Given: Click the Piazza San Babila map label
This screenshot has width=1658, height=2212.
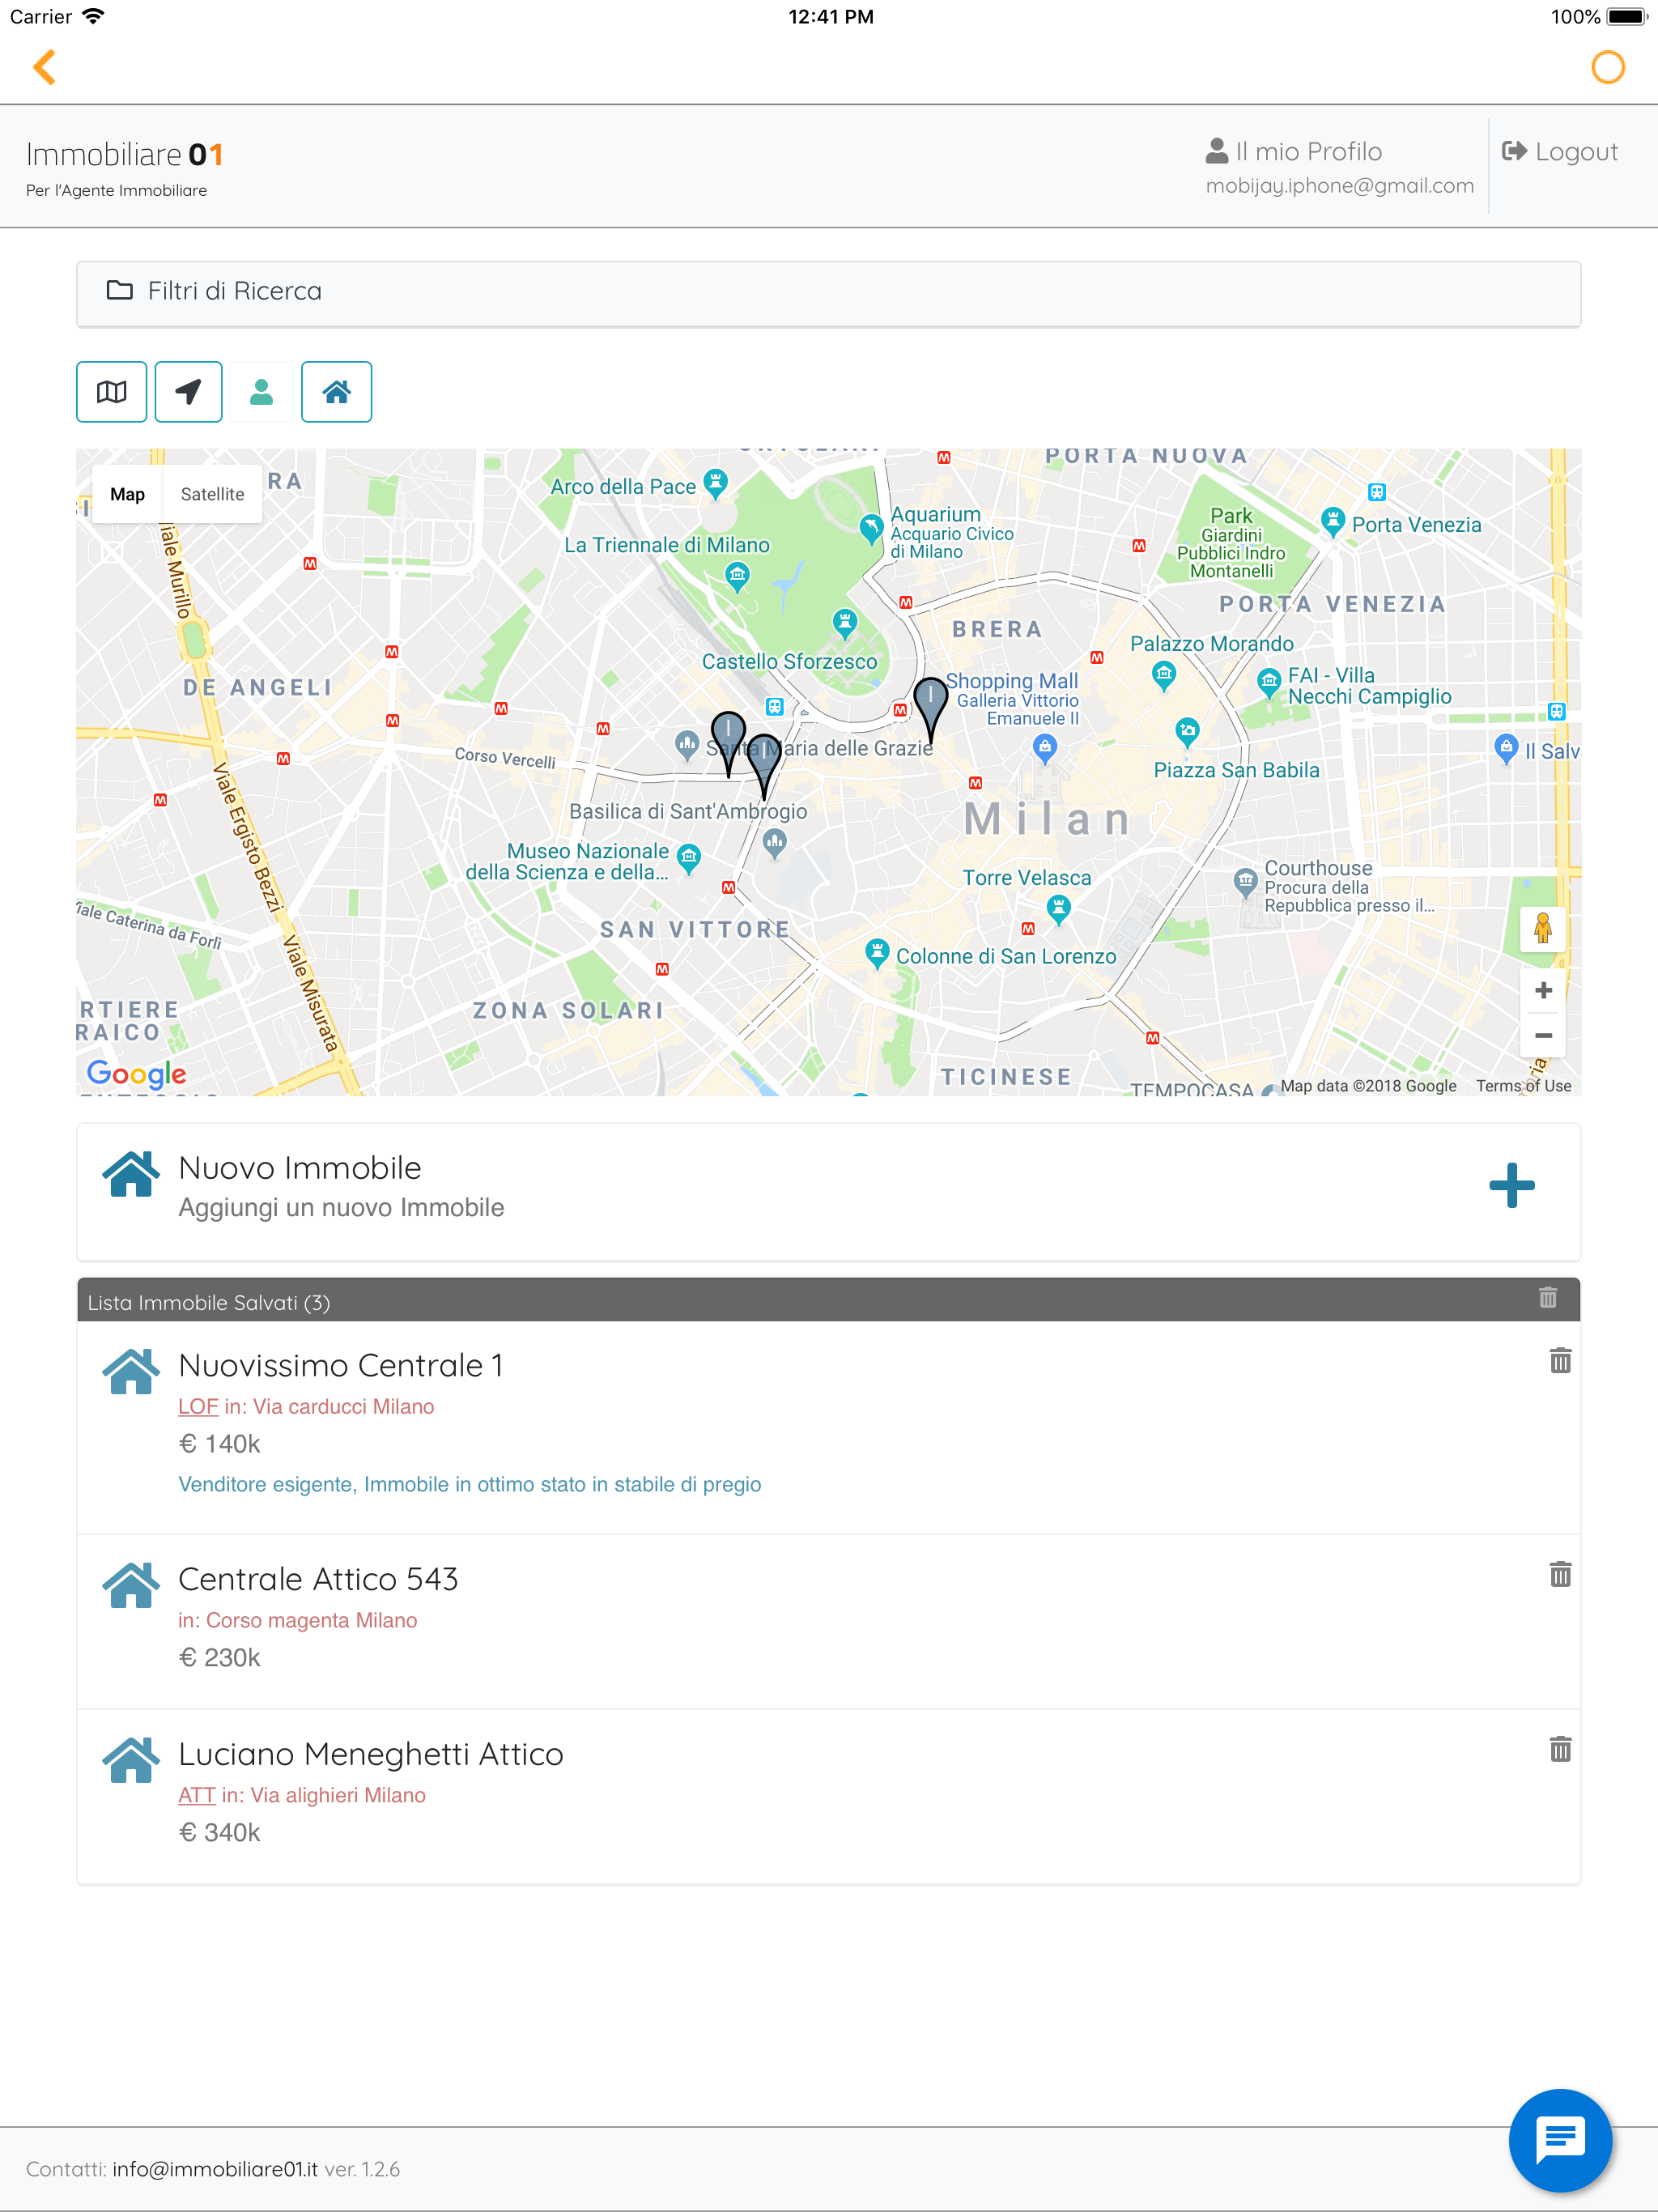Looking at the screenshot, I should click(x=1236, y=770).
